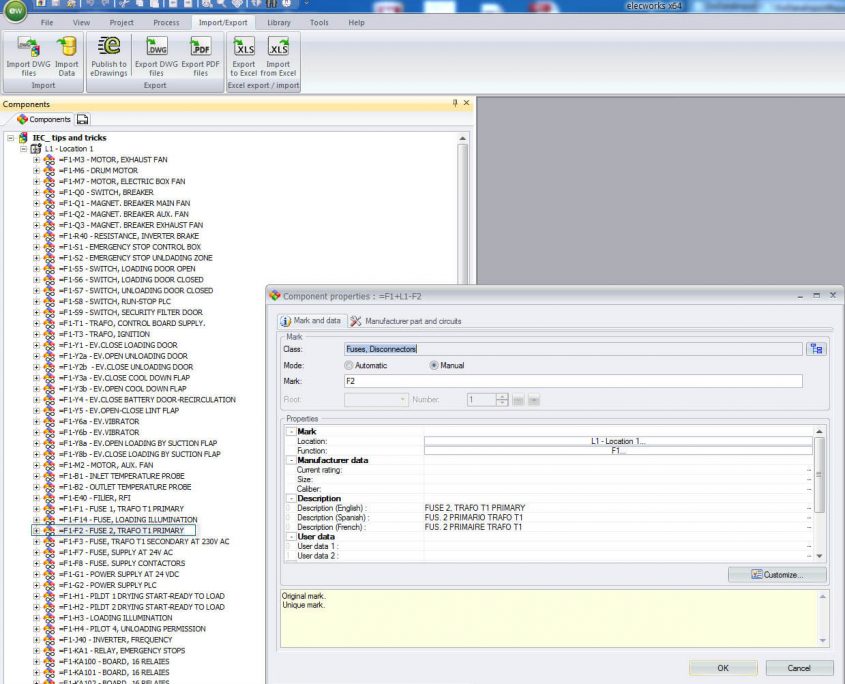Click Import from Excel icon
The width and height of the screenshot is (845, 684).
(x=278, y=47)
